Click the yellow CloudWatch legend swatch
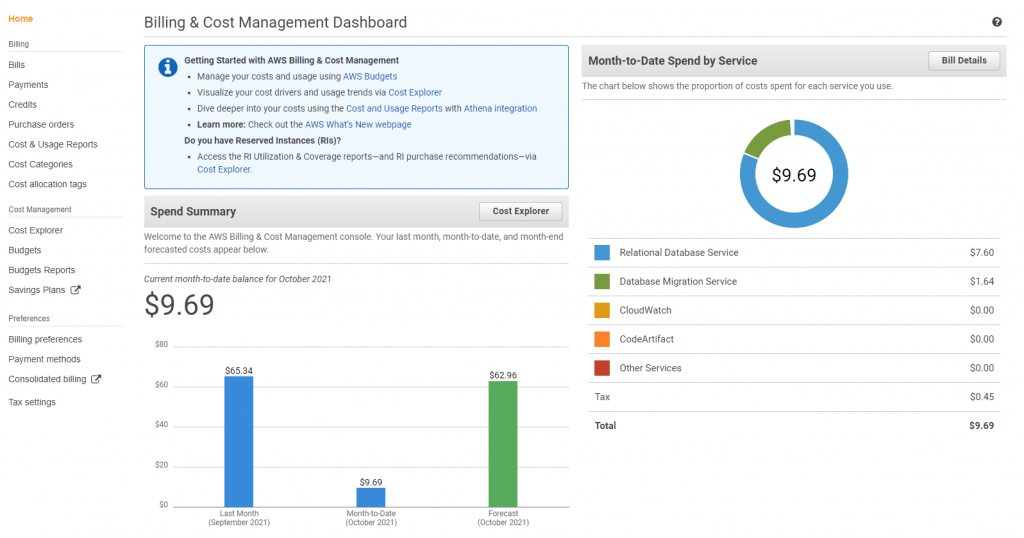This screenshot has height=538, width=1024. click(x=601, y=310)
